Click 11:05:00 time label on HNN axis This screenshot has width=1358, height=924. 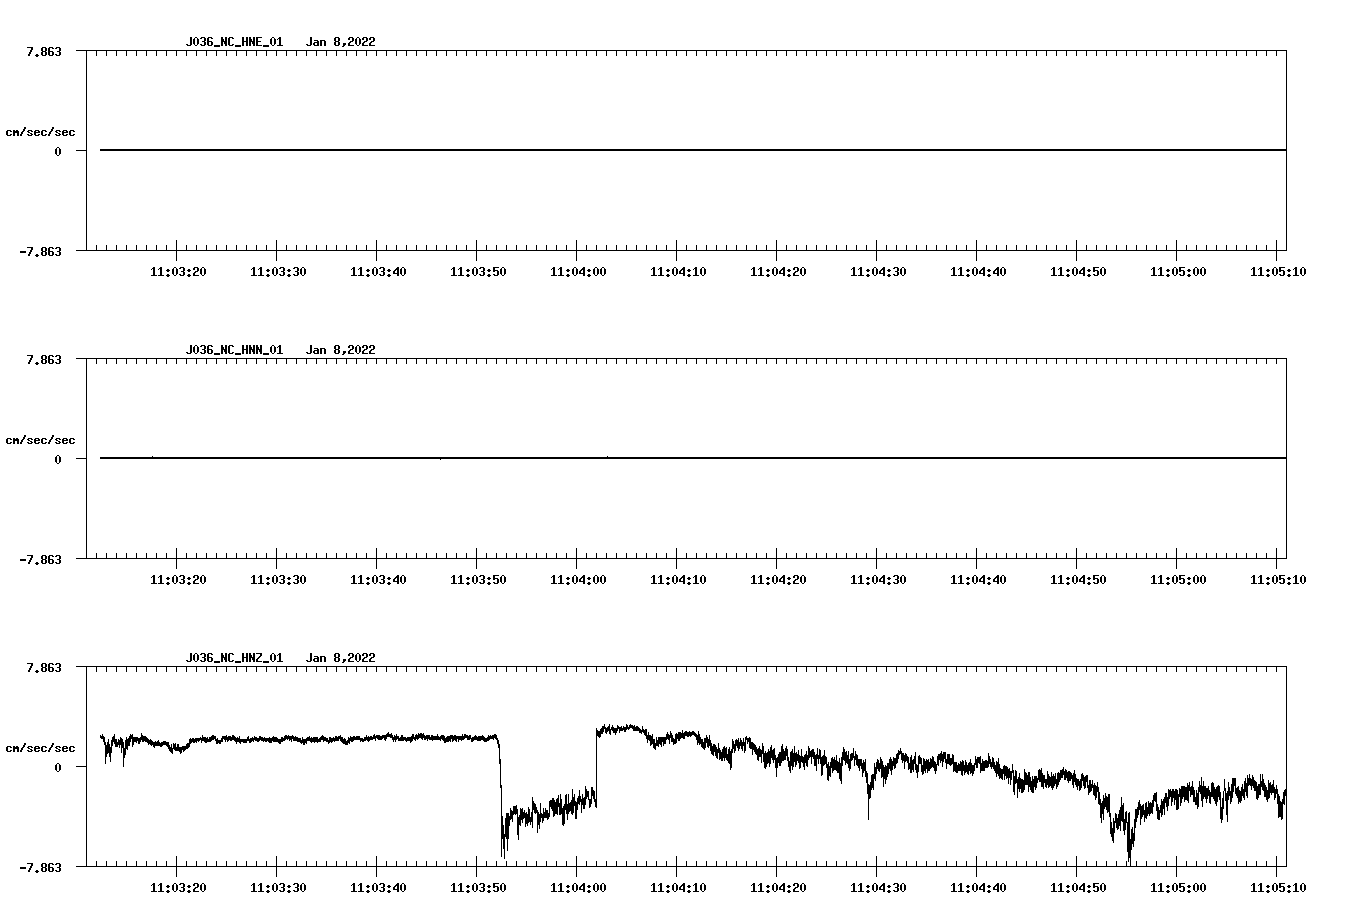pos(1178,579)
